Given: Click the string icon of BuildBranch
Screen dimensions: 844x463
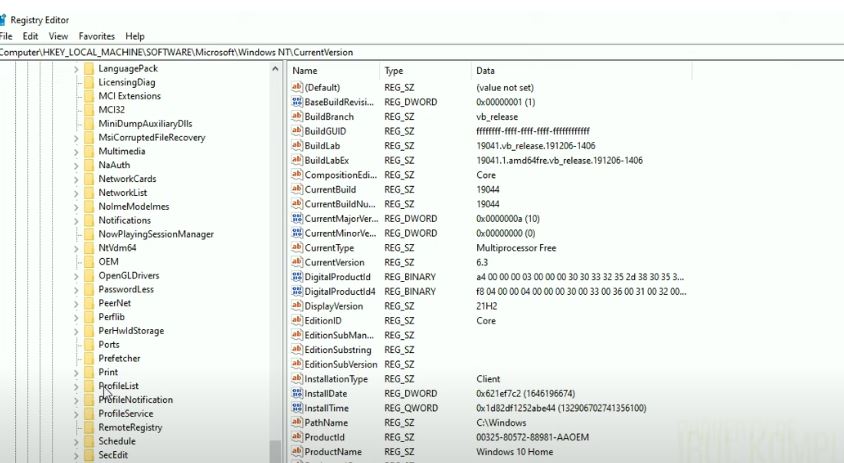Looking at the screenshot, I should (297, 116).
